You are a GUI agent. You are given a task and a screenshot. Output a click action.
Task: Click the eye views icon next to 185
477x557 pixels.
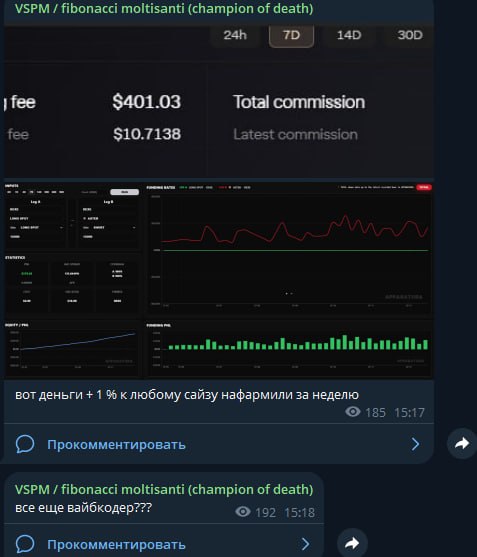pyautogui.click(x=353, y=412)
